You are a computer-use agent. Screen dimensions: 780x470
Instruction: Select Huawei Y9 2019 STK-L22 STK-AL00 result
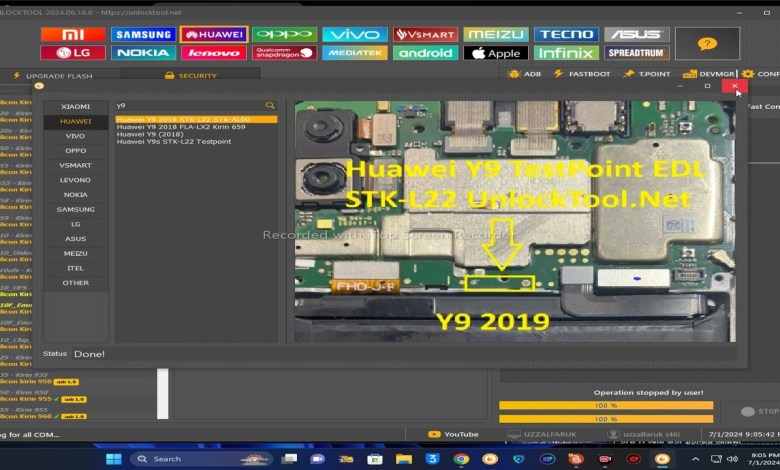pos(196,119)
